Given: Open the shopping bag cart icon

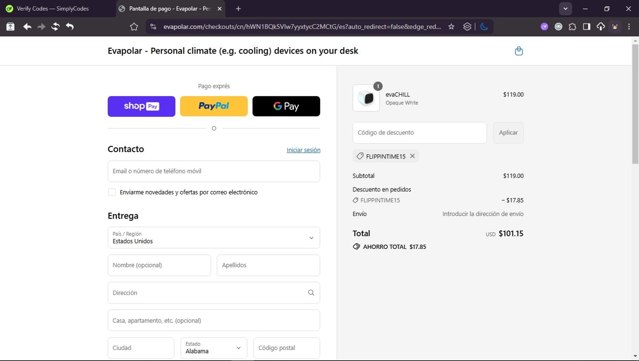Looking at the screenshot, I should [x=519, y=51].
